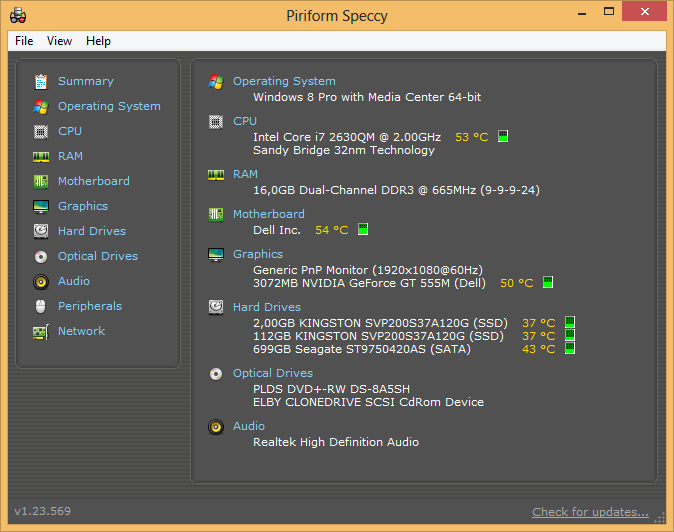Open Optical Drives section from sidebar
The image size is (674, 532).
pyautogui.click(x=98, y=256)
